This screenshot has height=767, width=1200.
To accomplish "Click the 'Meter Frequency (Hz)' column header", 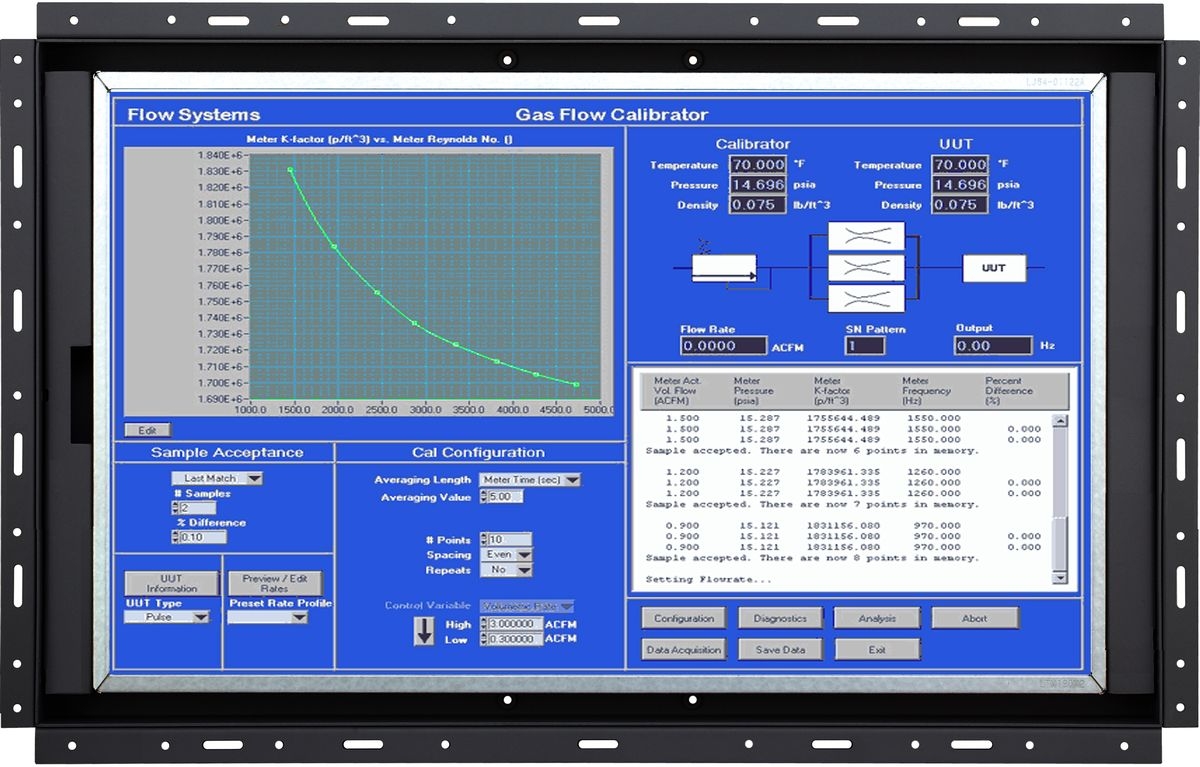I will [925, 391].
